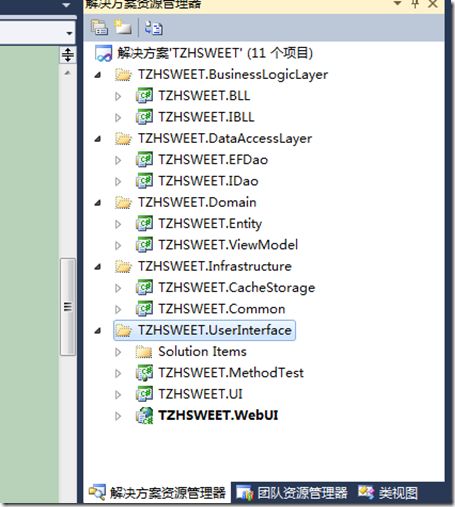Viewport: 455px width, 507px height.
Task: Collapse the TZHSWEET.UserInterface folder
Action: tap(98, 331)
